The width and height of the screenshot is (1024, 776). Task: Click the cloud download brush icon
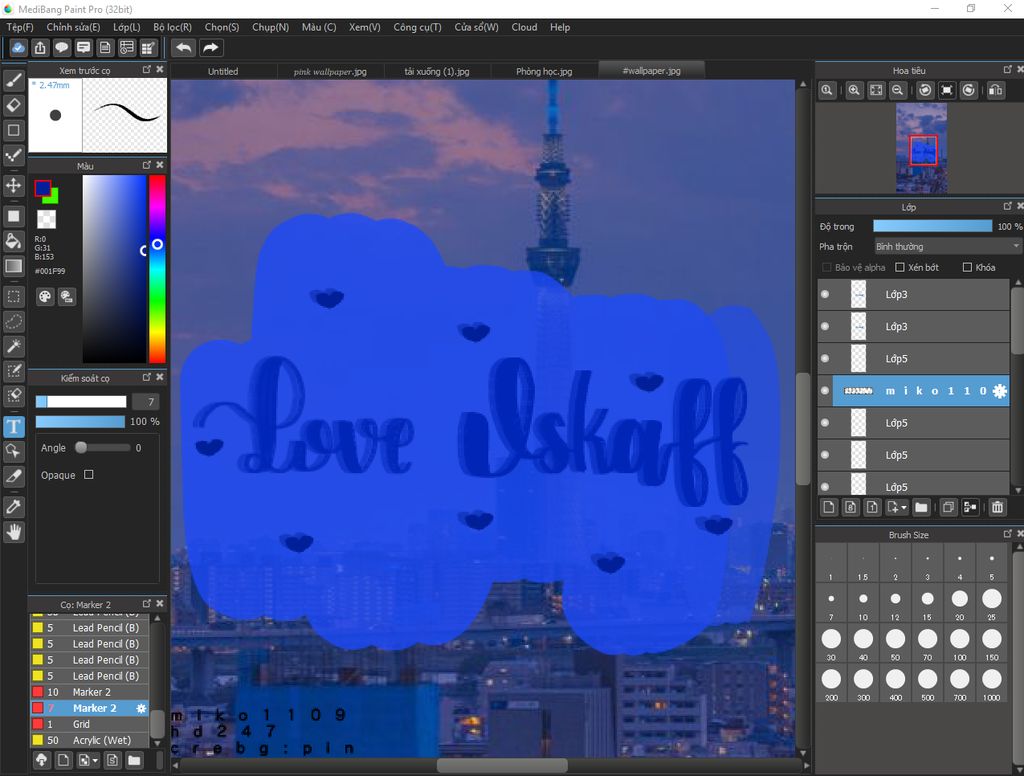[x=42, y=760]
